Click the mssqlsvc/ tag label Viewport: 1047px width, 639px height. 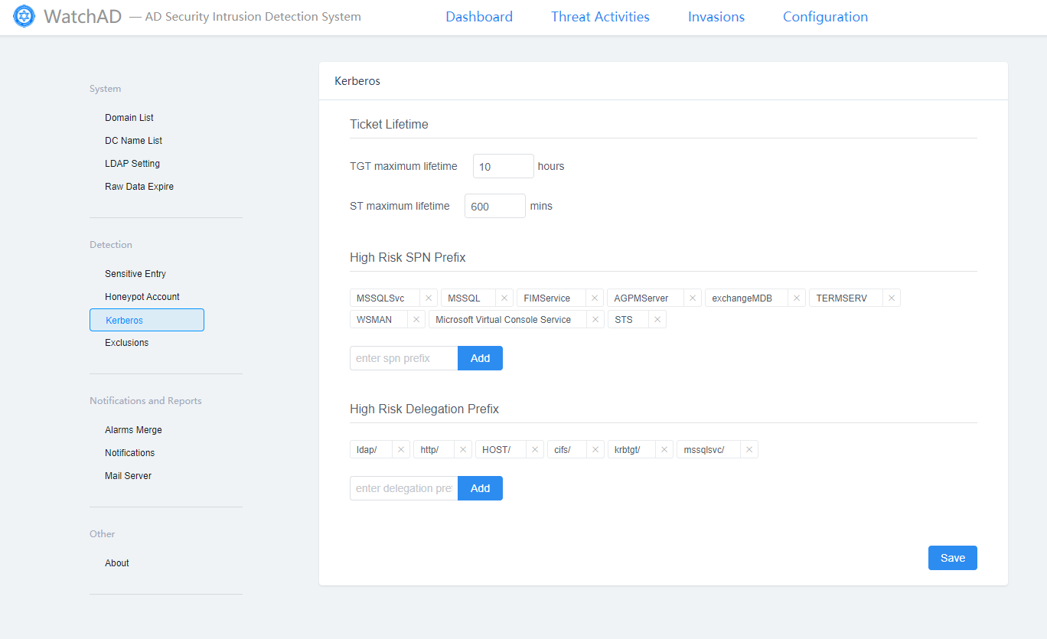coord(704,449)
